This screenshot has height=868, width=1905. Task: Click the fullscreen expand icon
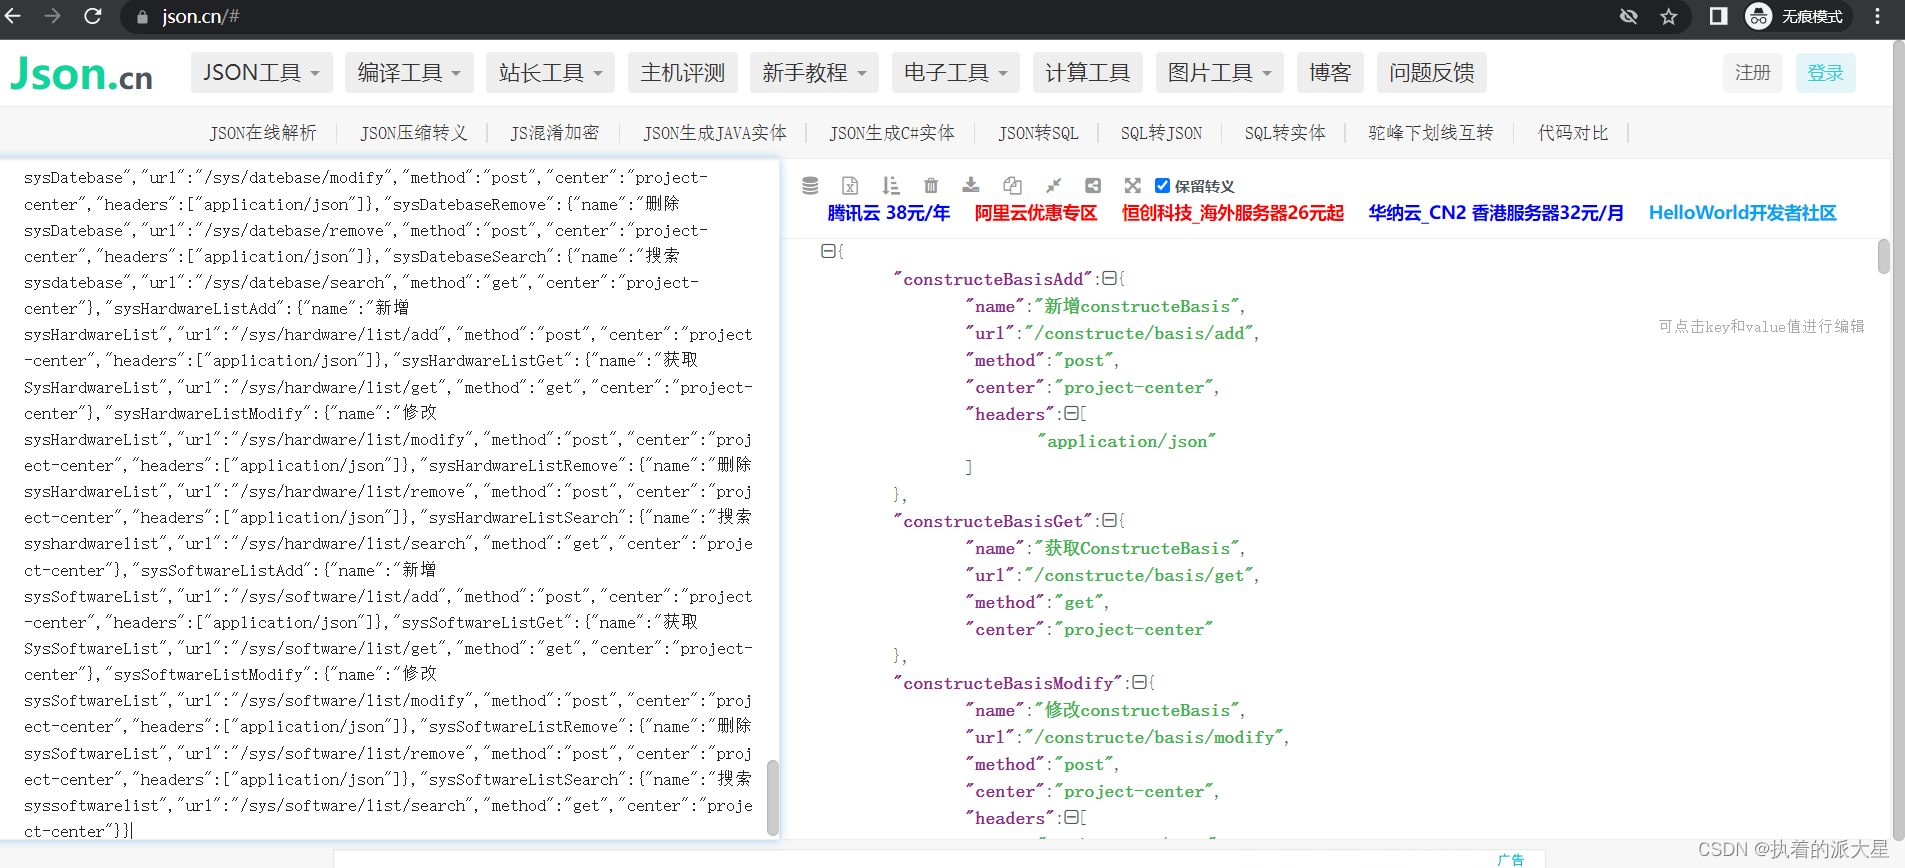[1132, 185]
